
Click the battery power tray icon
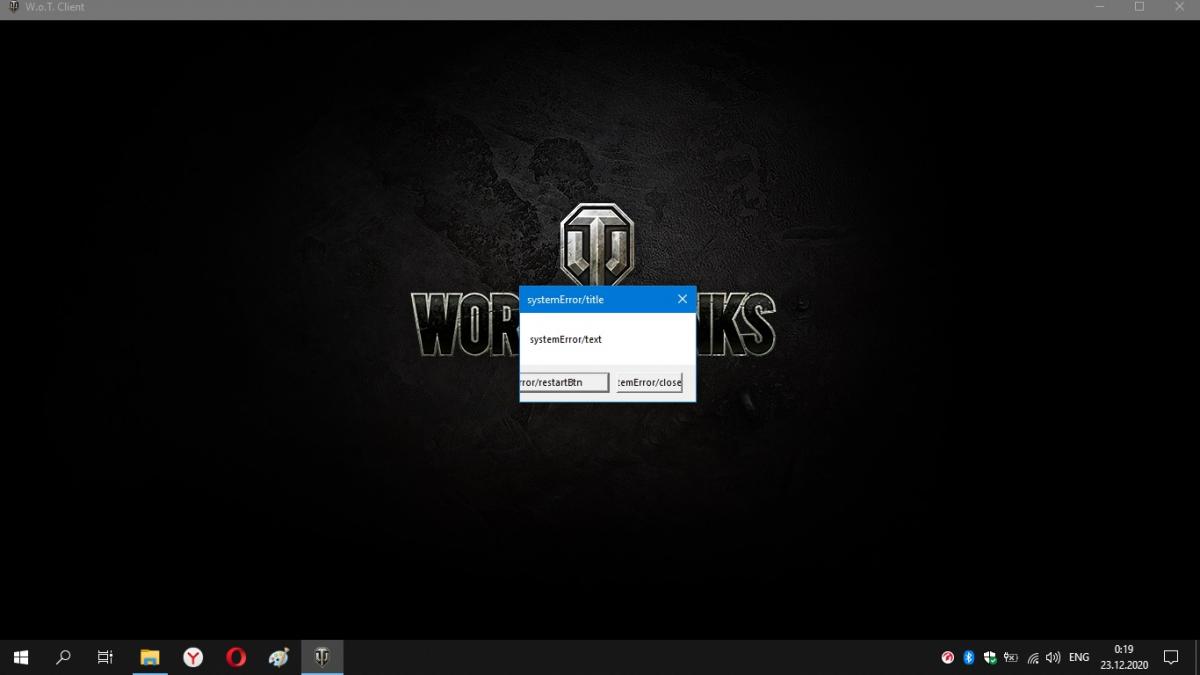(x=1011, y=657)
